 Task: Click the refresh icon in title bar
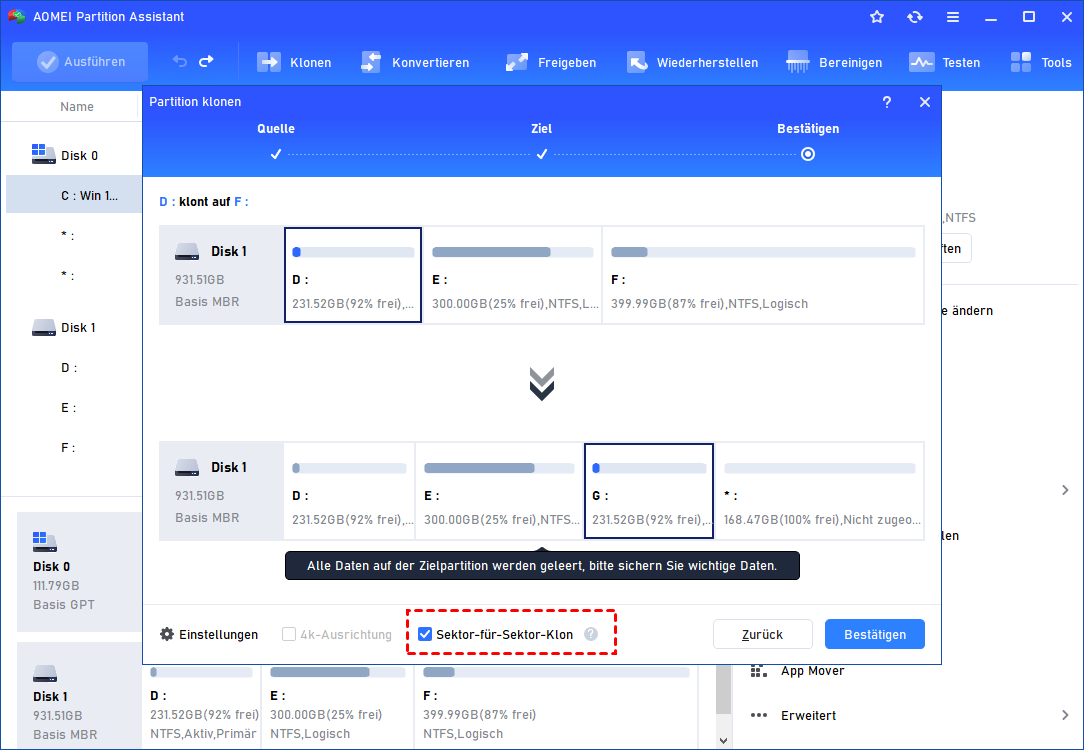tap(915, 17)
